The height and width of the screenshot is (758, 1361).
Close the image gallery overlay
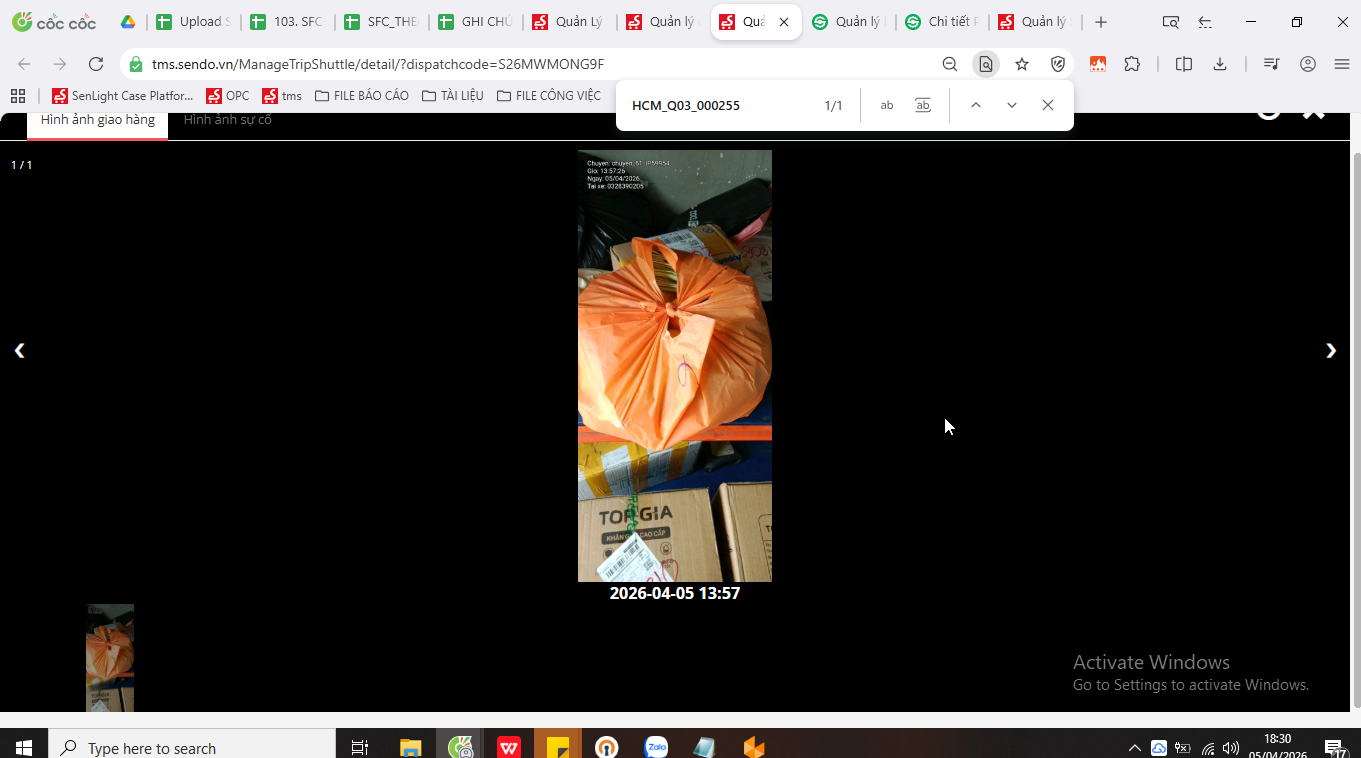tap(1314, 112)
